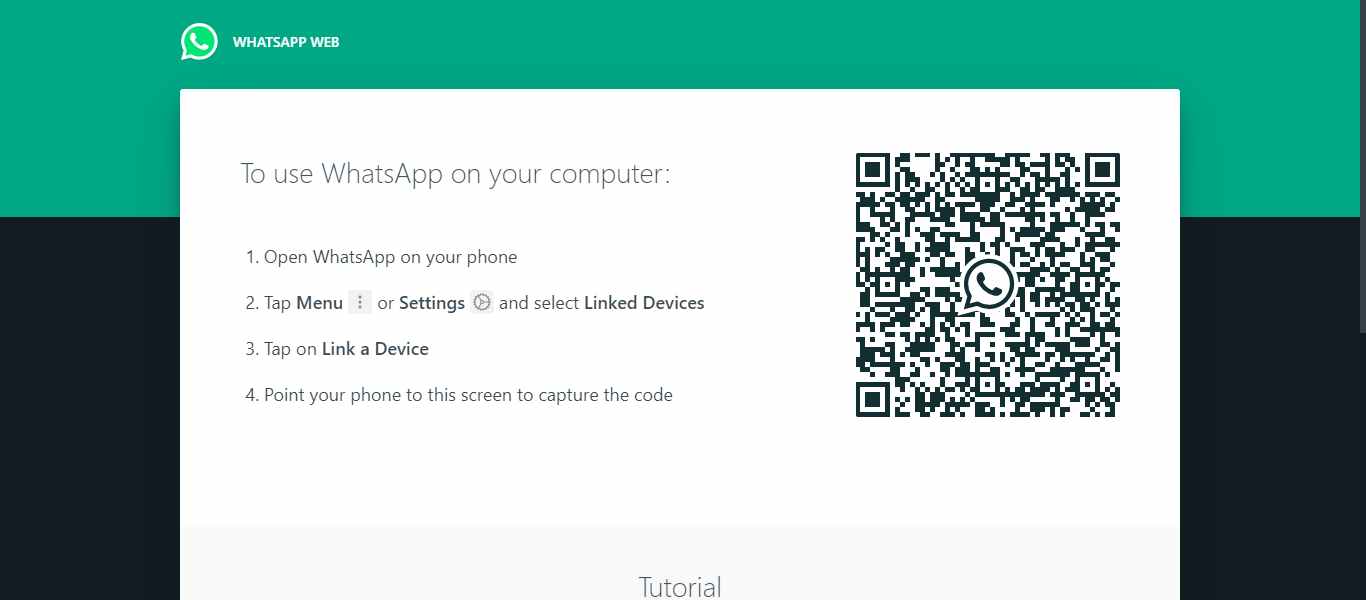
Task: Click the bold "Settings" word in step 2
Action: (x=432, y=303)
